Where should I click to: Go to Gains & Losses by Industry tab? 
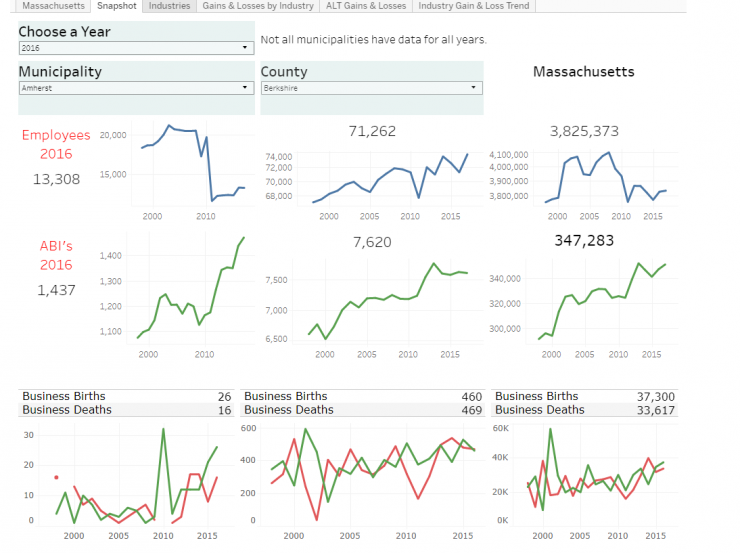pyautogui.click(x=258, y=6)
